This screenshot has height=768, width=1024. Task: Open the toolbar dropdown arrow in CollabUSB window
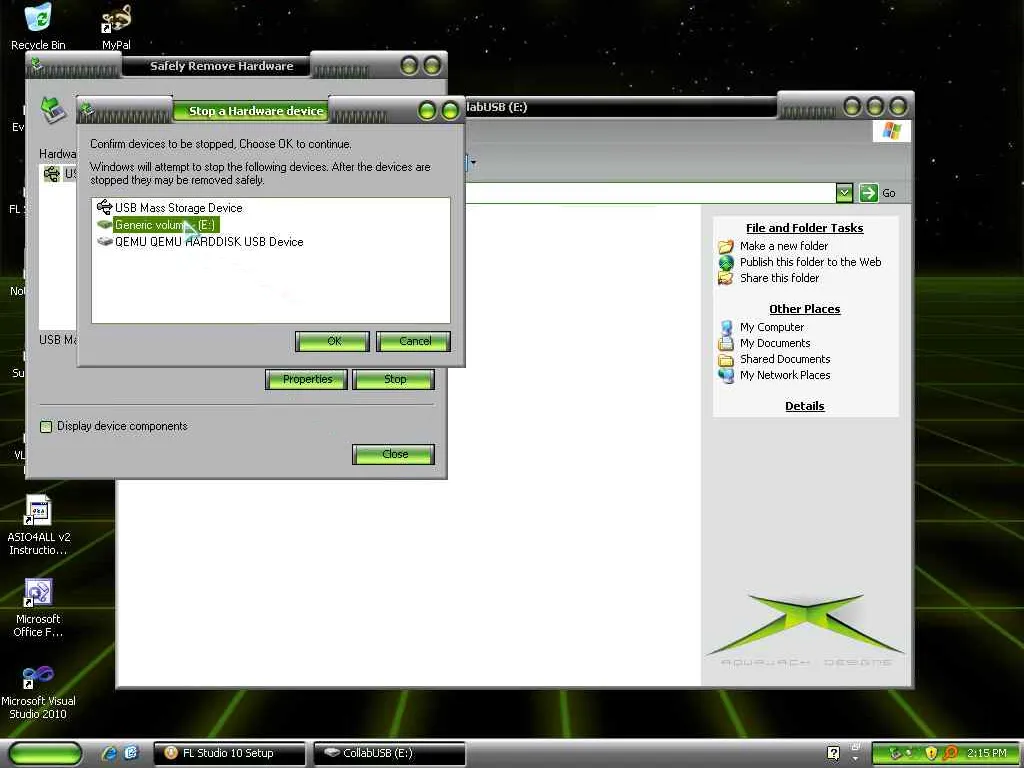(x=473, y=163)
